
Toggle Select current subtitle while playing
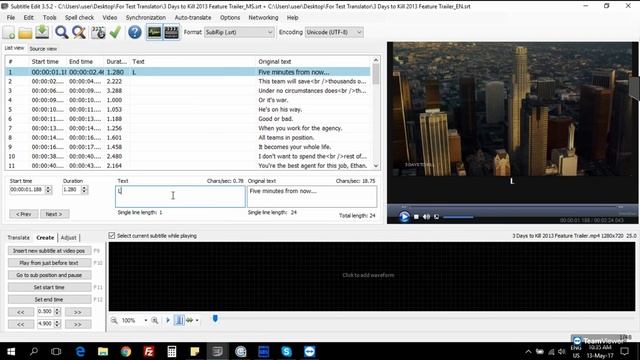tap(112, 236)
